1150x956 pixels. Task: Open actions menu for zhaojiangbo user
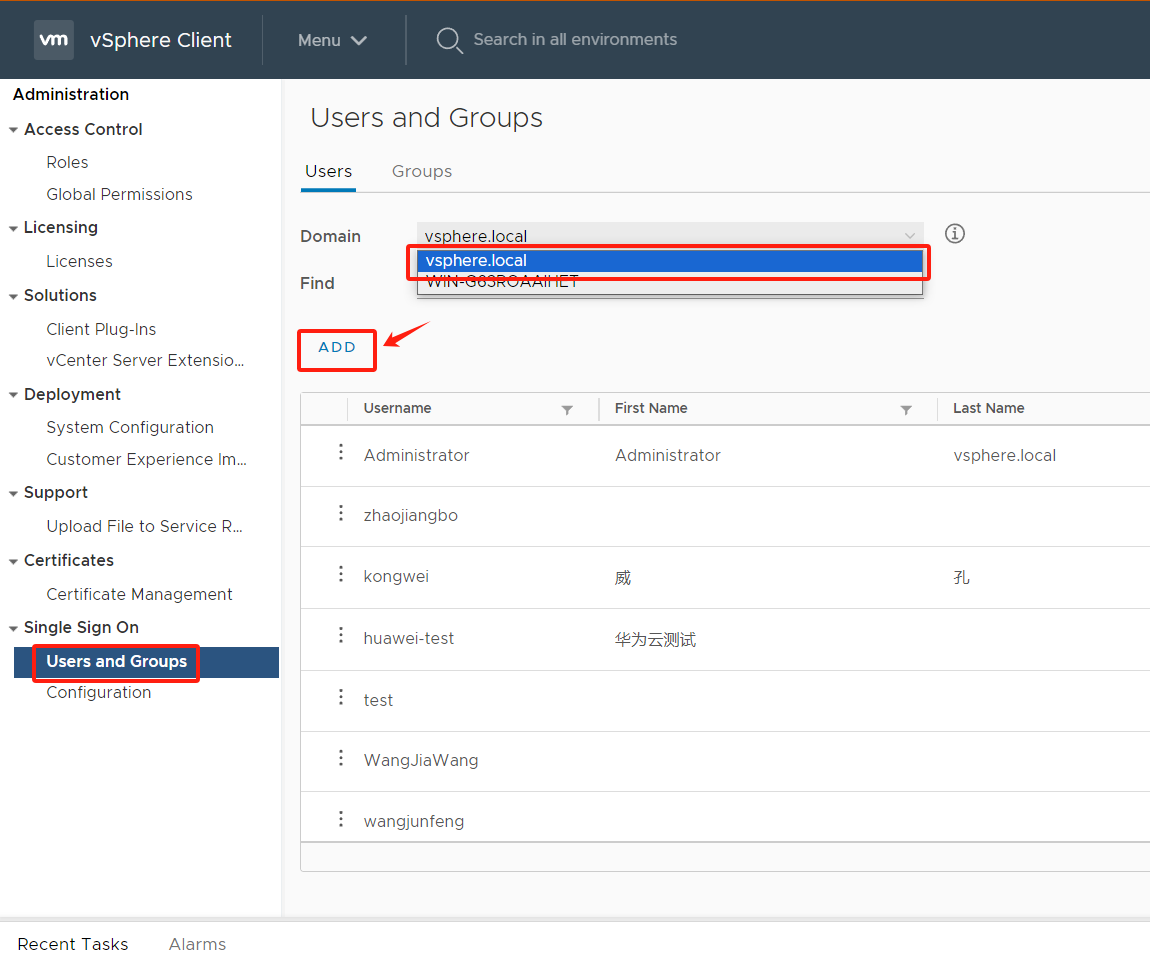pos(341,514)
